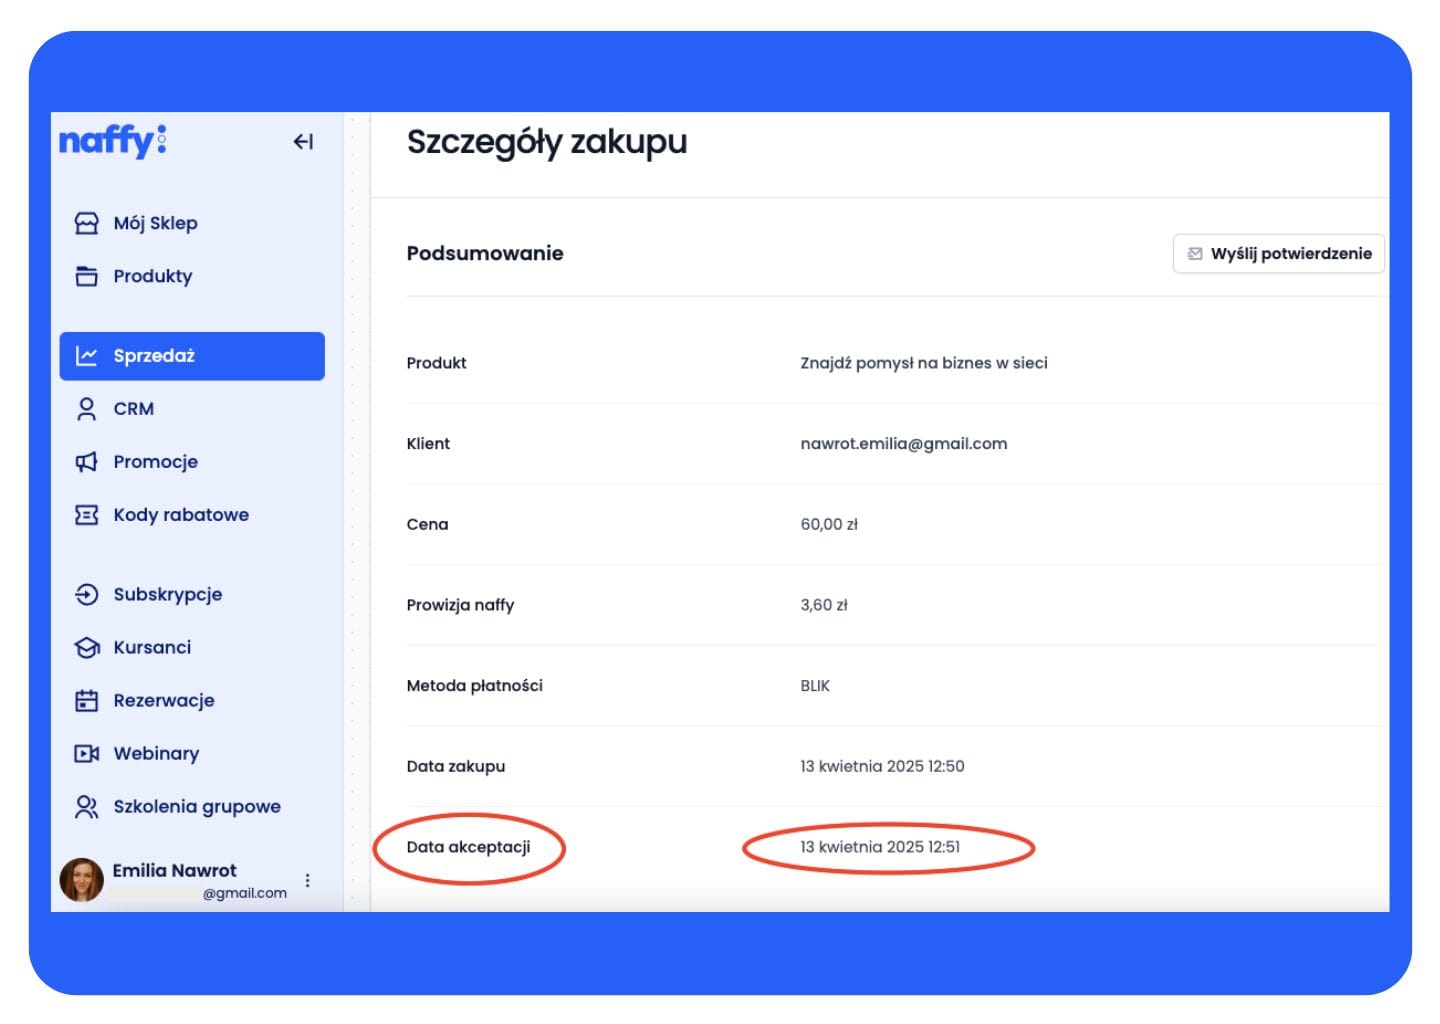Click the Mój Sklep shop icon
The height and width of the screenshot is (1024, 1440).
pyautogui.click(x=87, y=223)
